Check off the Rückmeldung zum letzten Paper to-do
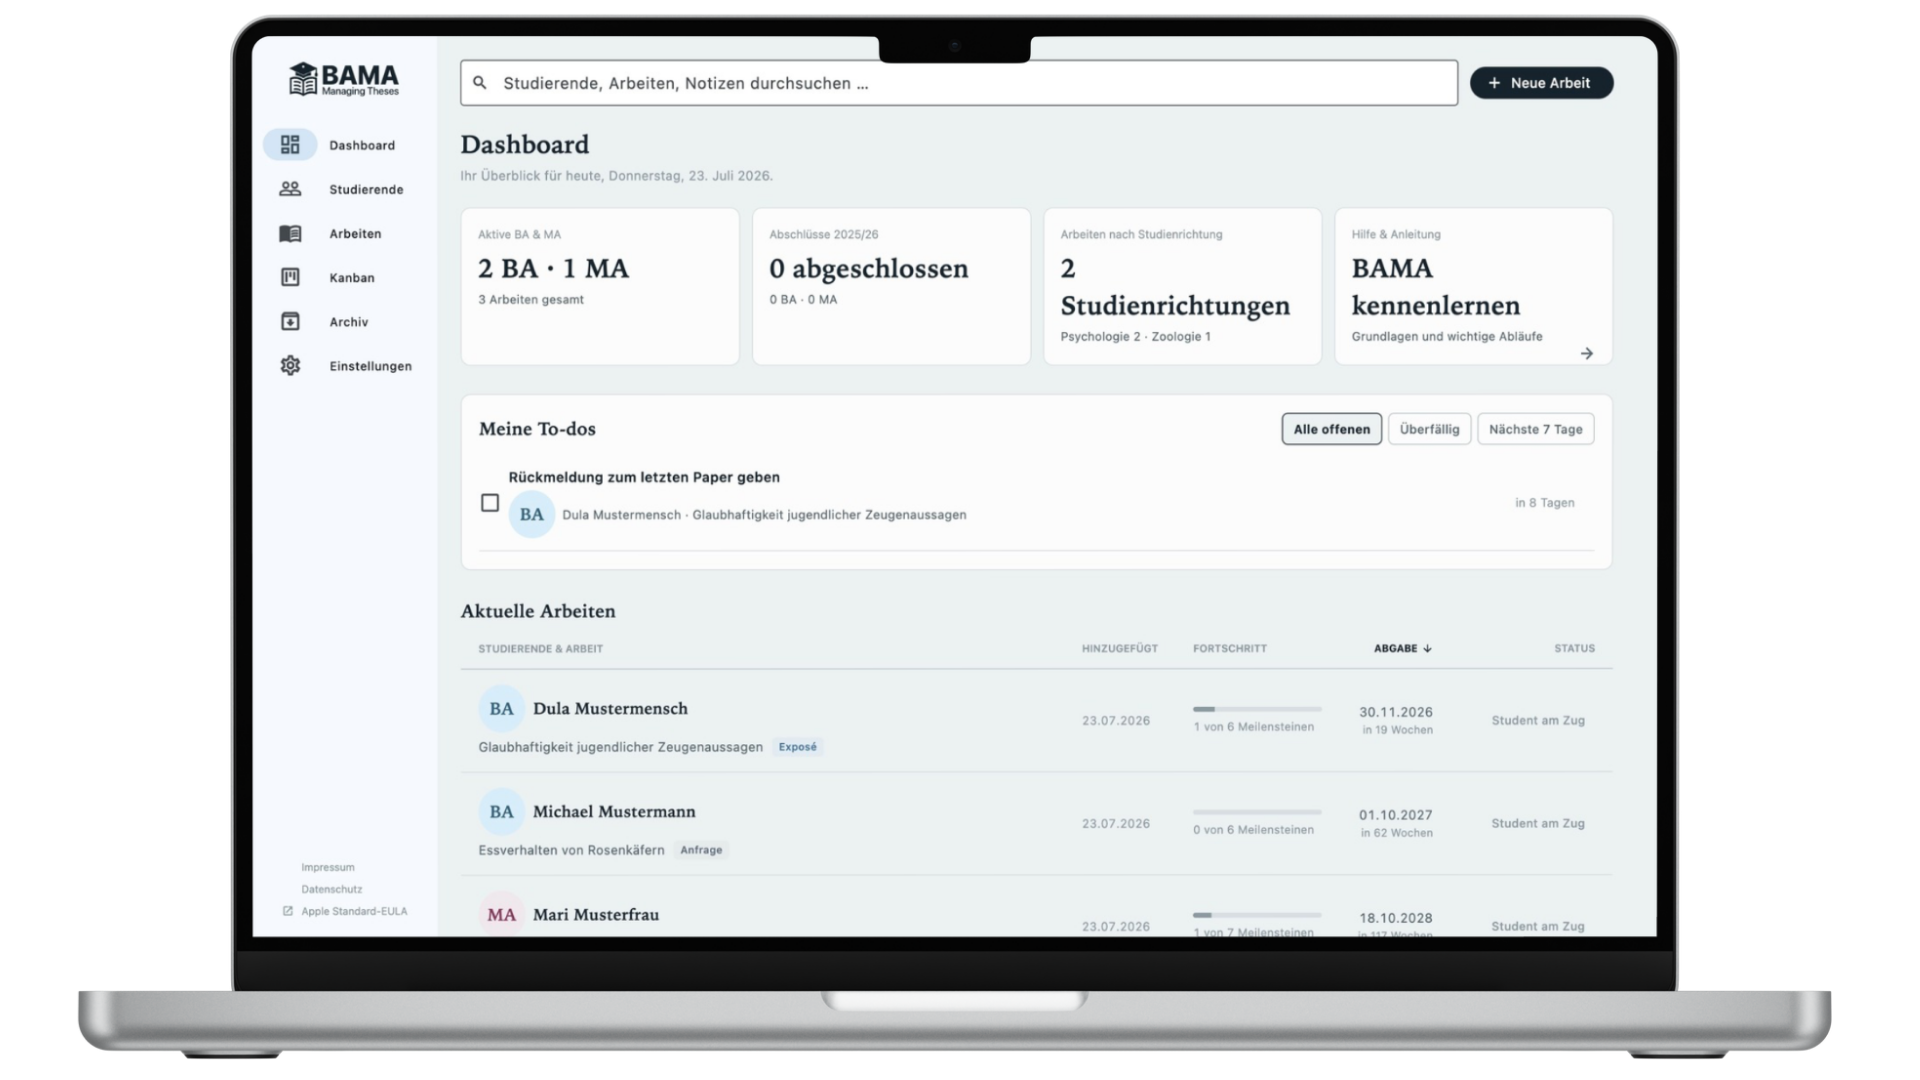 [490, 503]
